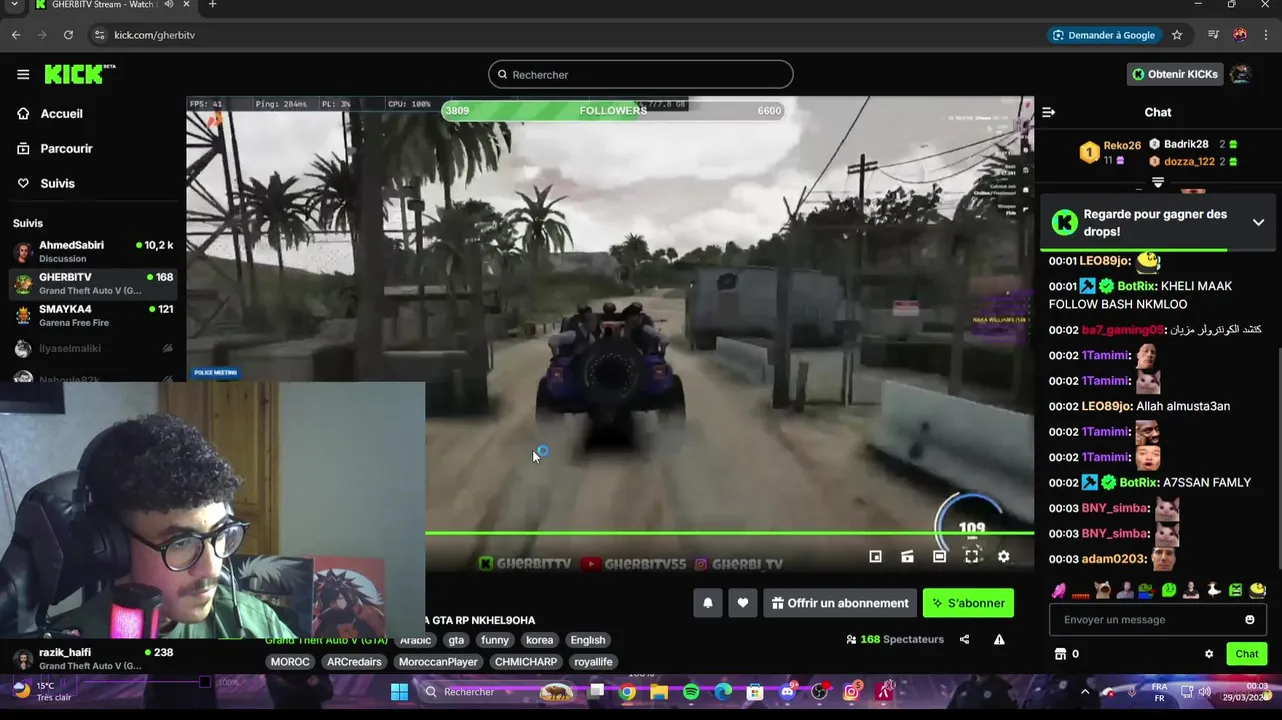The image size is (1282, 720).
Task: Select the cat quick emote
Action: click(x=1102, y=590)
